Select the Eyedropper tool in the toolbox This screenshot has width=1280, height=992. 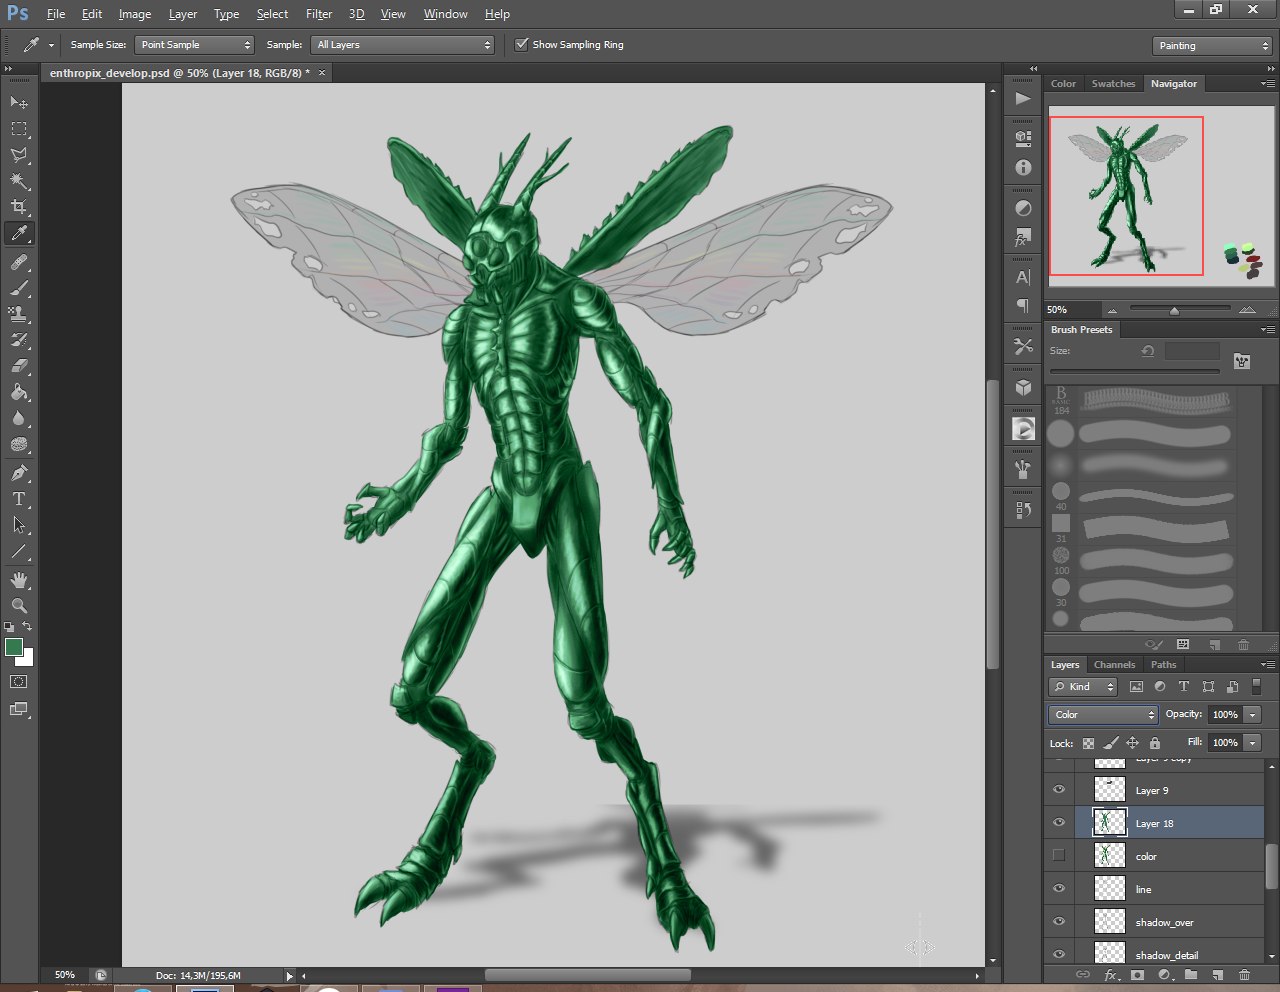coord(19,233)
